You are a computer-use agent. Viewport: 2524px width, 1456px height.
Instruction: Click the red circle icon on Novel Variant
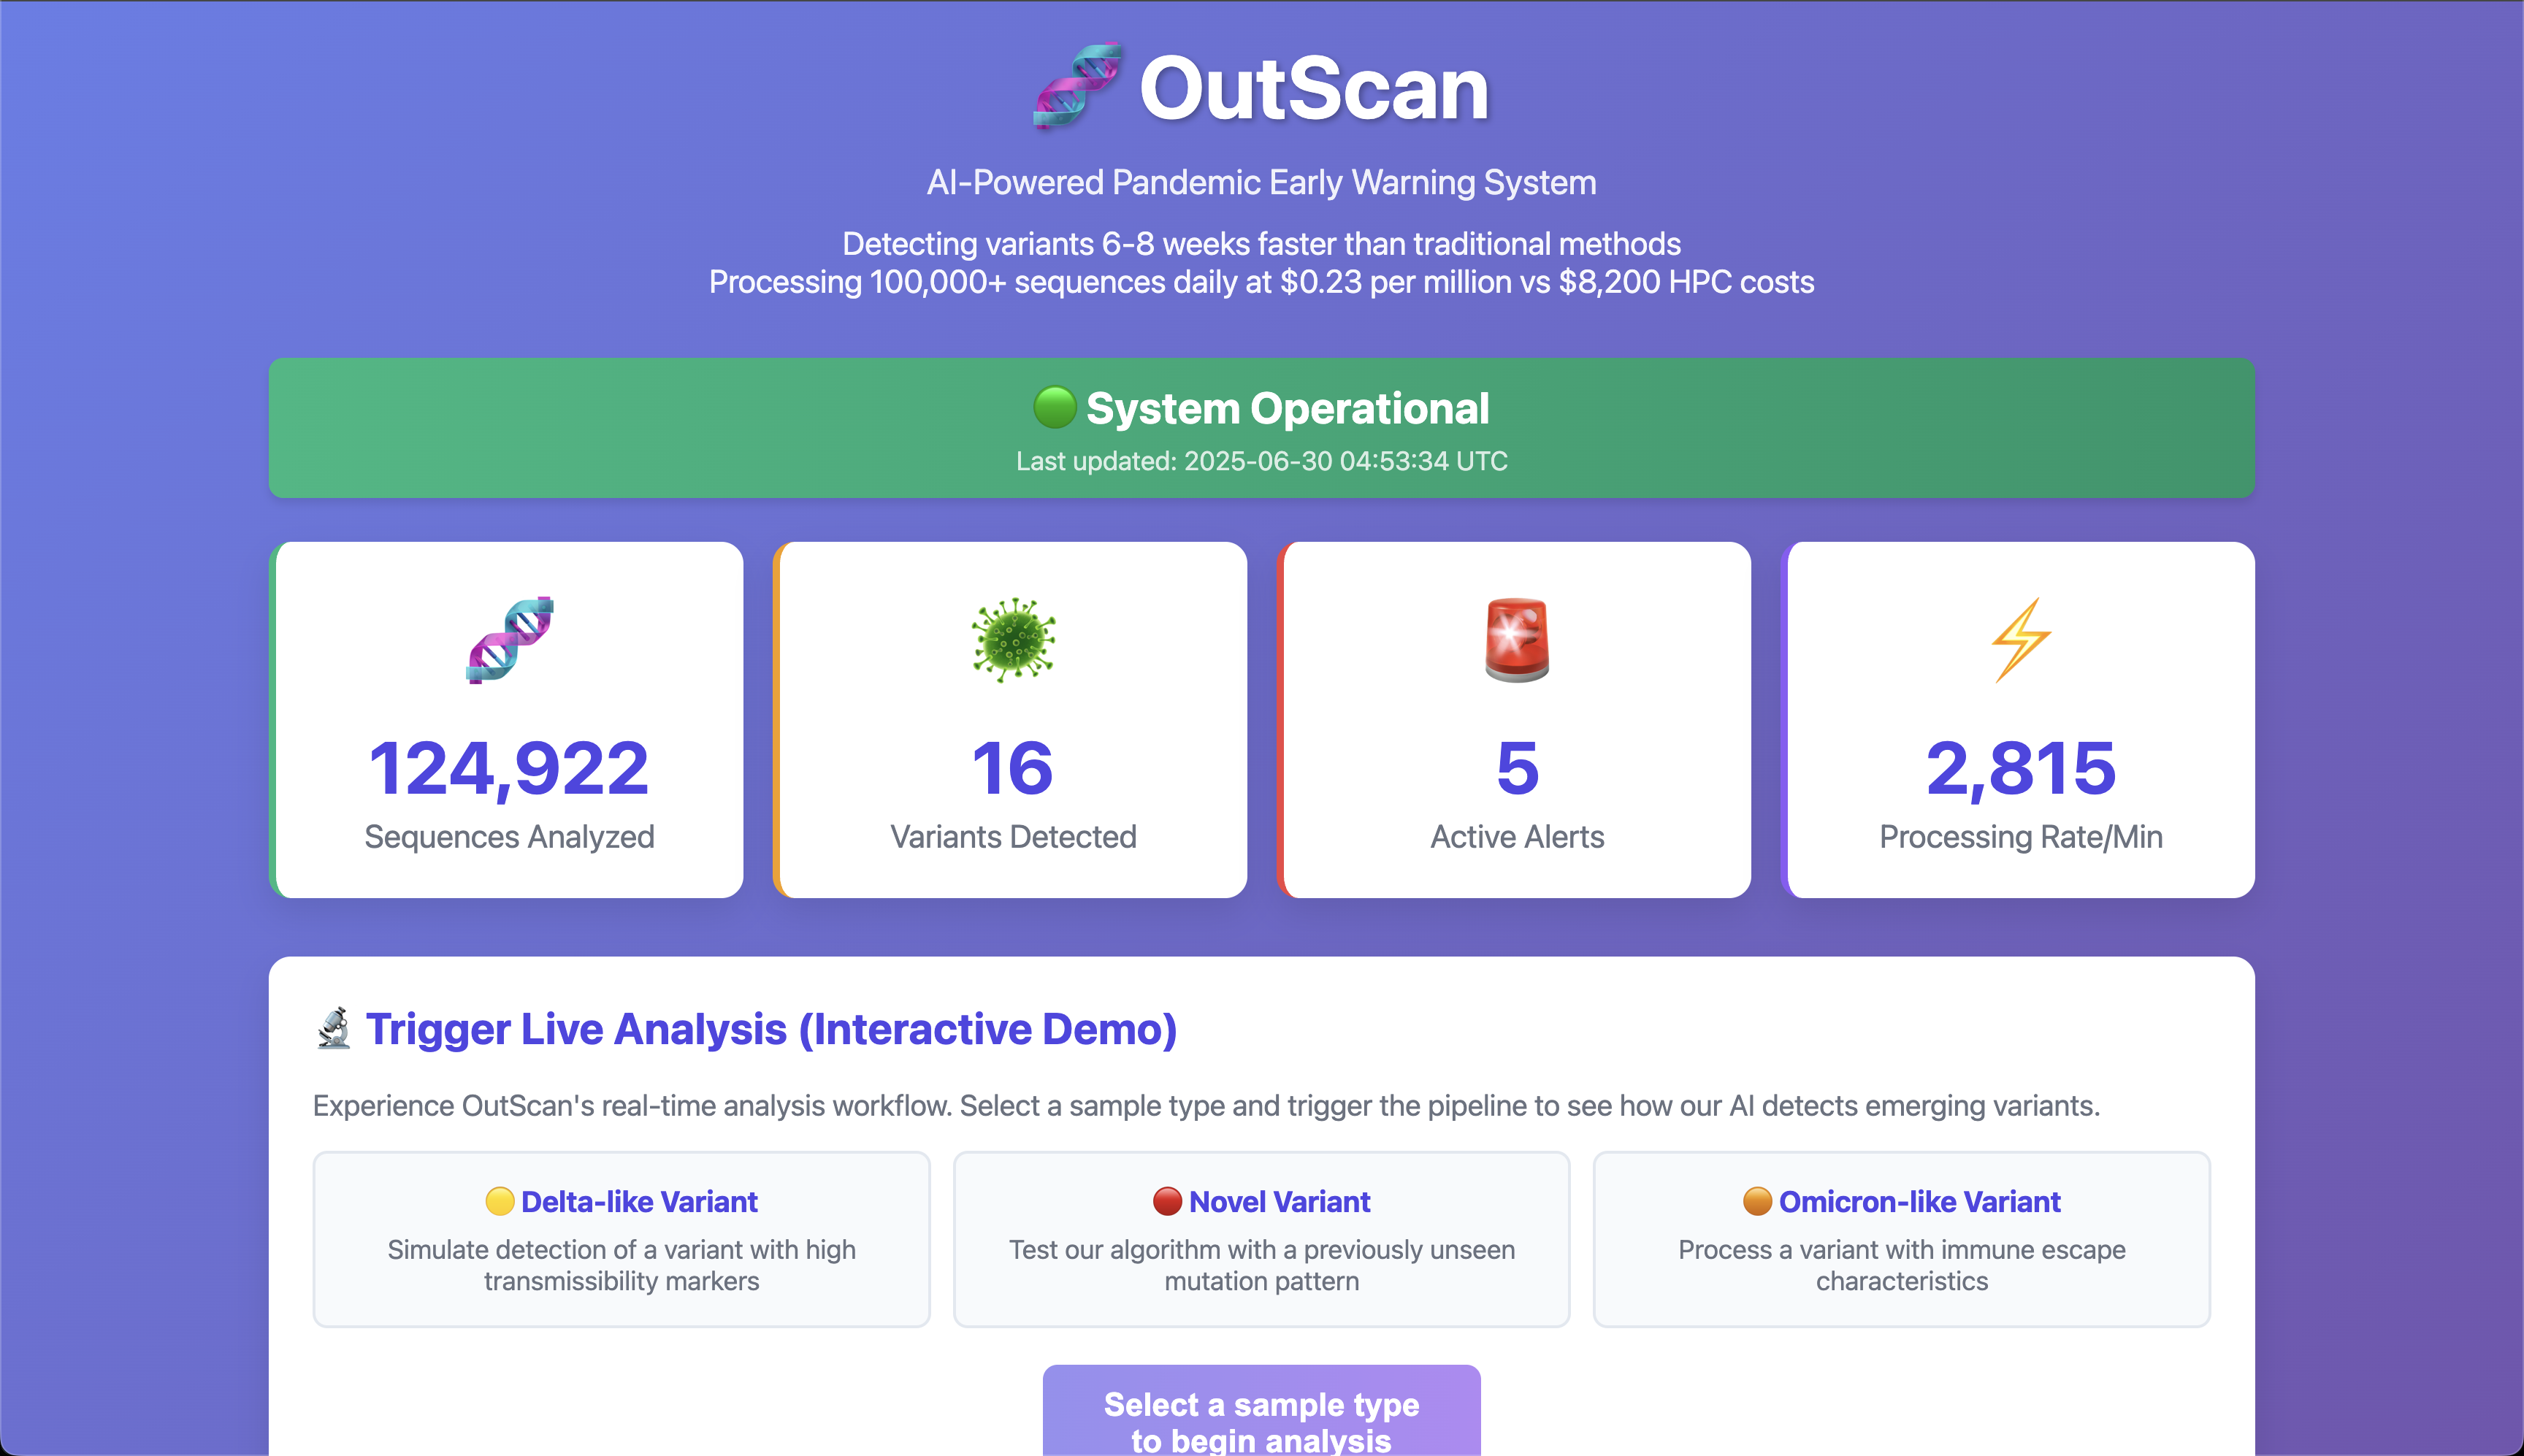[1167, 1201]
